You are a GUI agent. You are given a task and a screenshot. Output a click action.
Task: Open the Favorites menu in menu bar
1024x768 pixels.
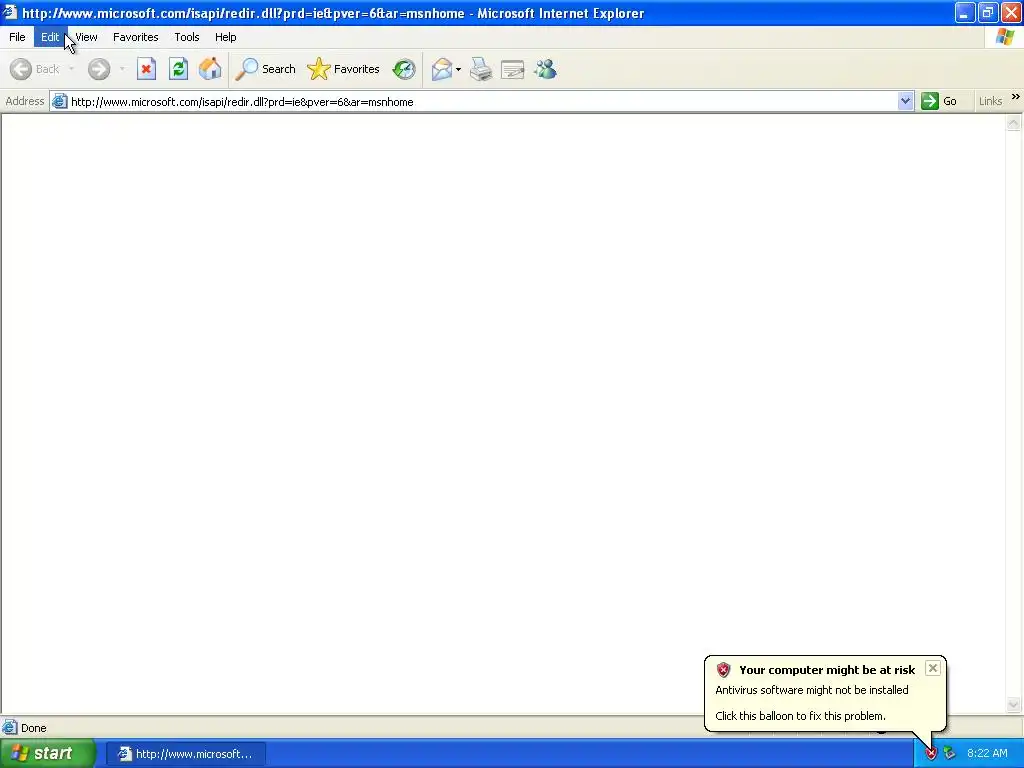click(x=136, y=37)
